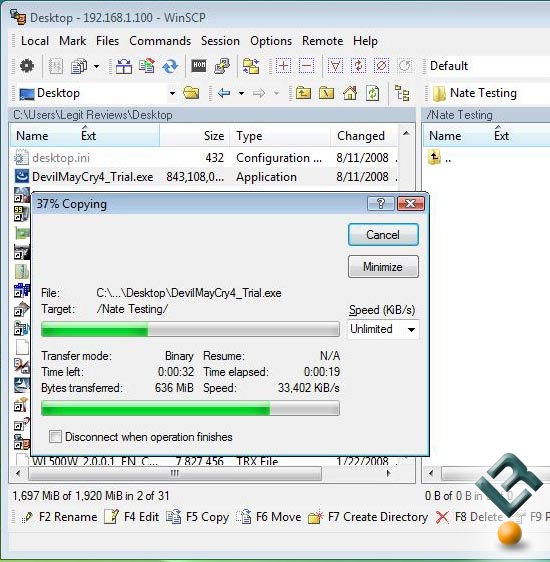
Task: Click the Select Files plus icon
Action: [283, 66]
